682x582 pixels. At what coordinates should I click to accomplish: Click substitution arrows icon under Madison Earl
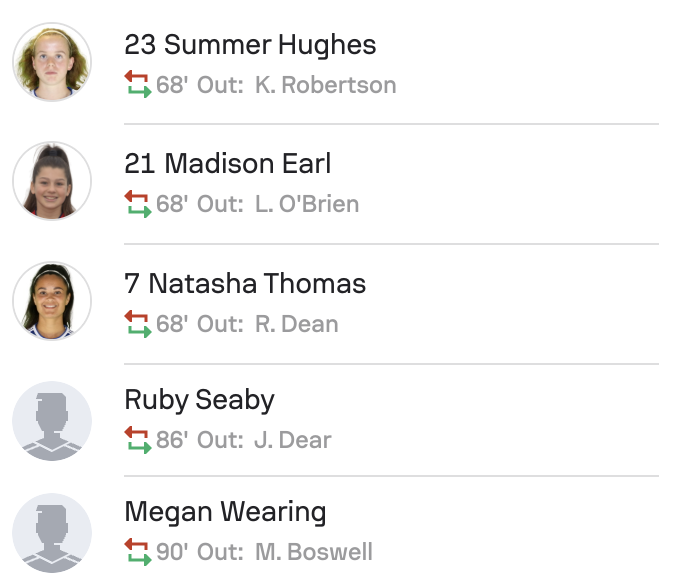(x=137, y=204)
